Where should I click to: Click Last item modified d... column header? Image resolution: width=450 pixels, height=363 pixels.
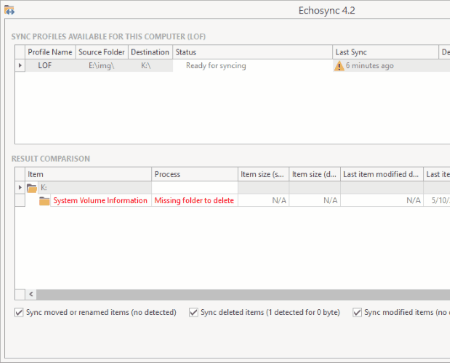(x=382, y=174)
